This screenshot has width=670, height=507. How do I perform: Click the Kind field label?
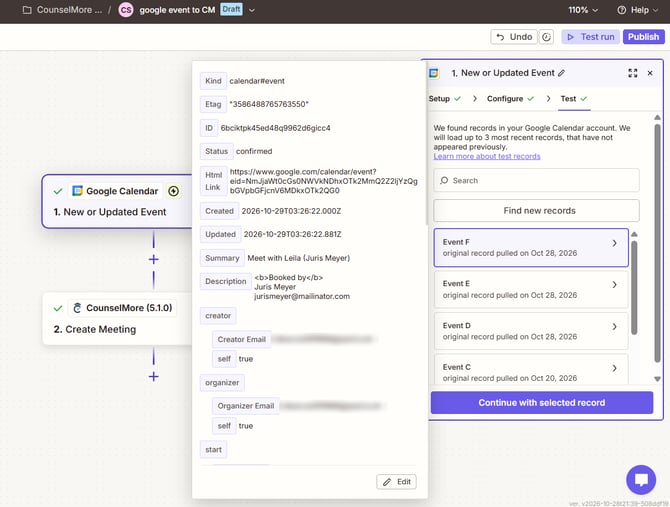pos(213,81)
